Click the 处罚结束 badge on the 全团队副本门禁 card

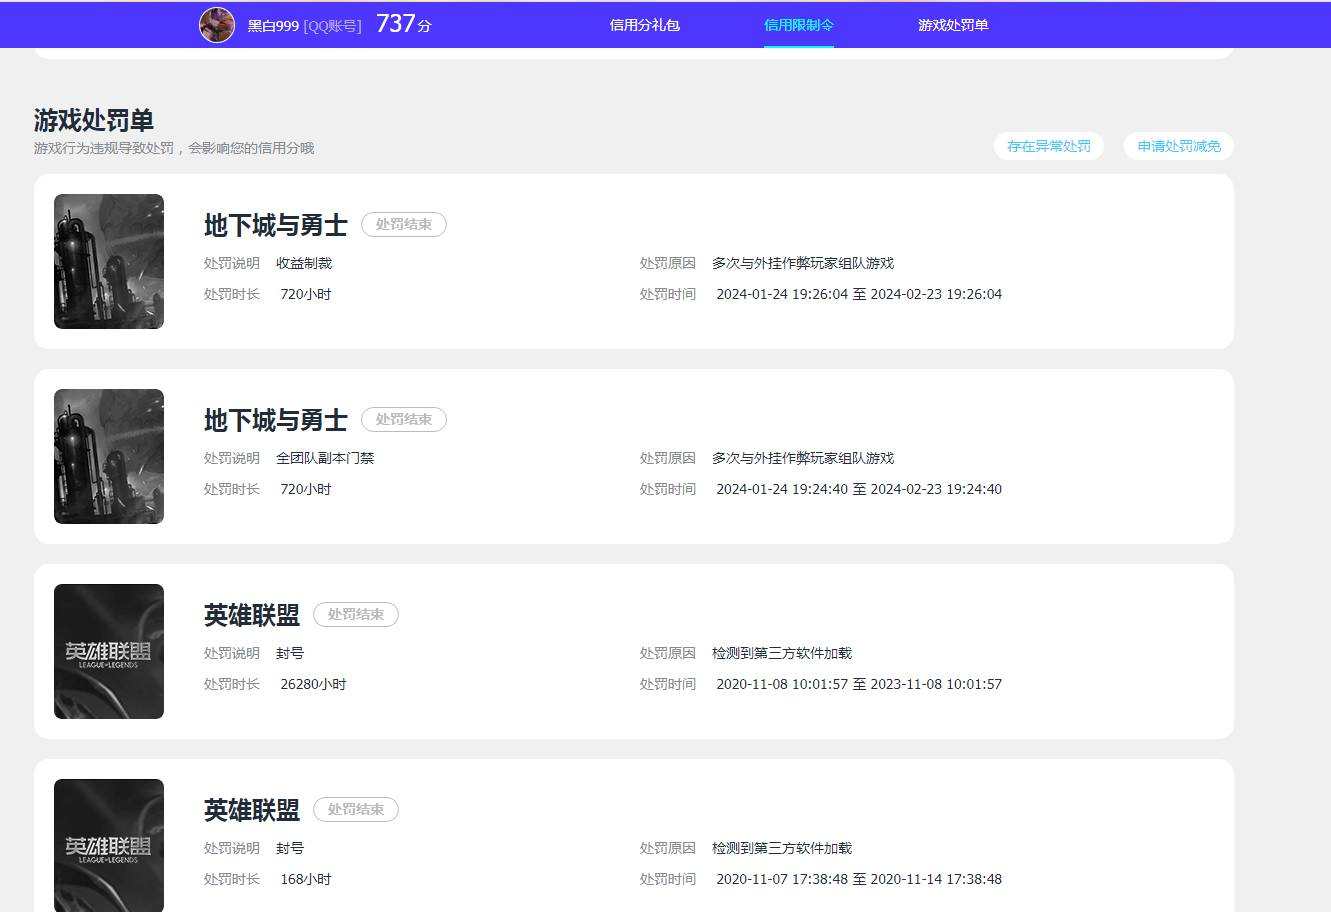coord(404,420)
